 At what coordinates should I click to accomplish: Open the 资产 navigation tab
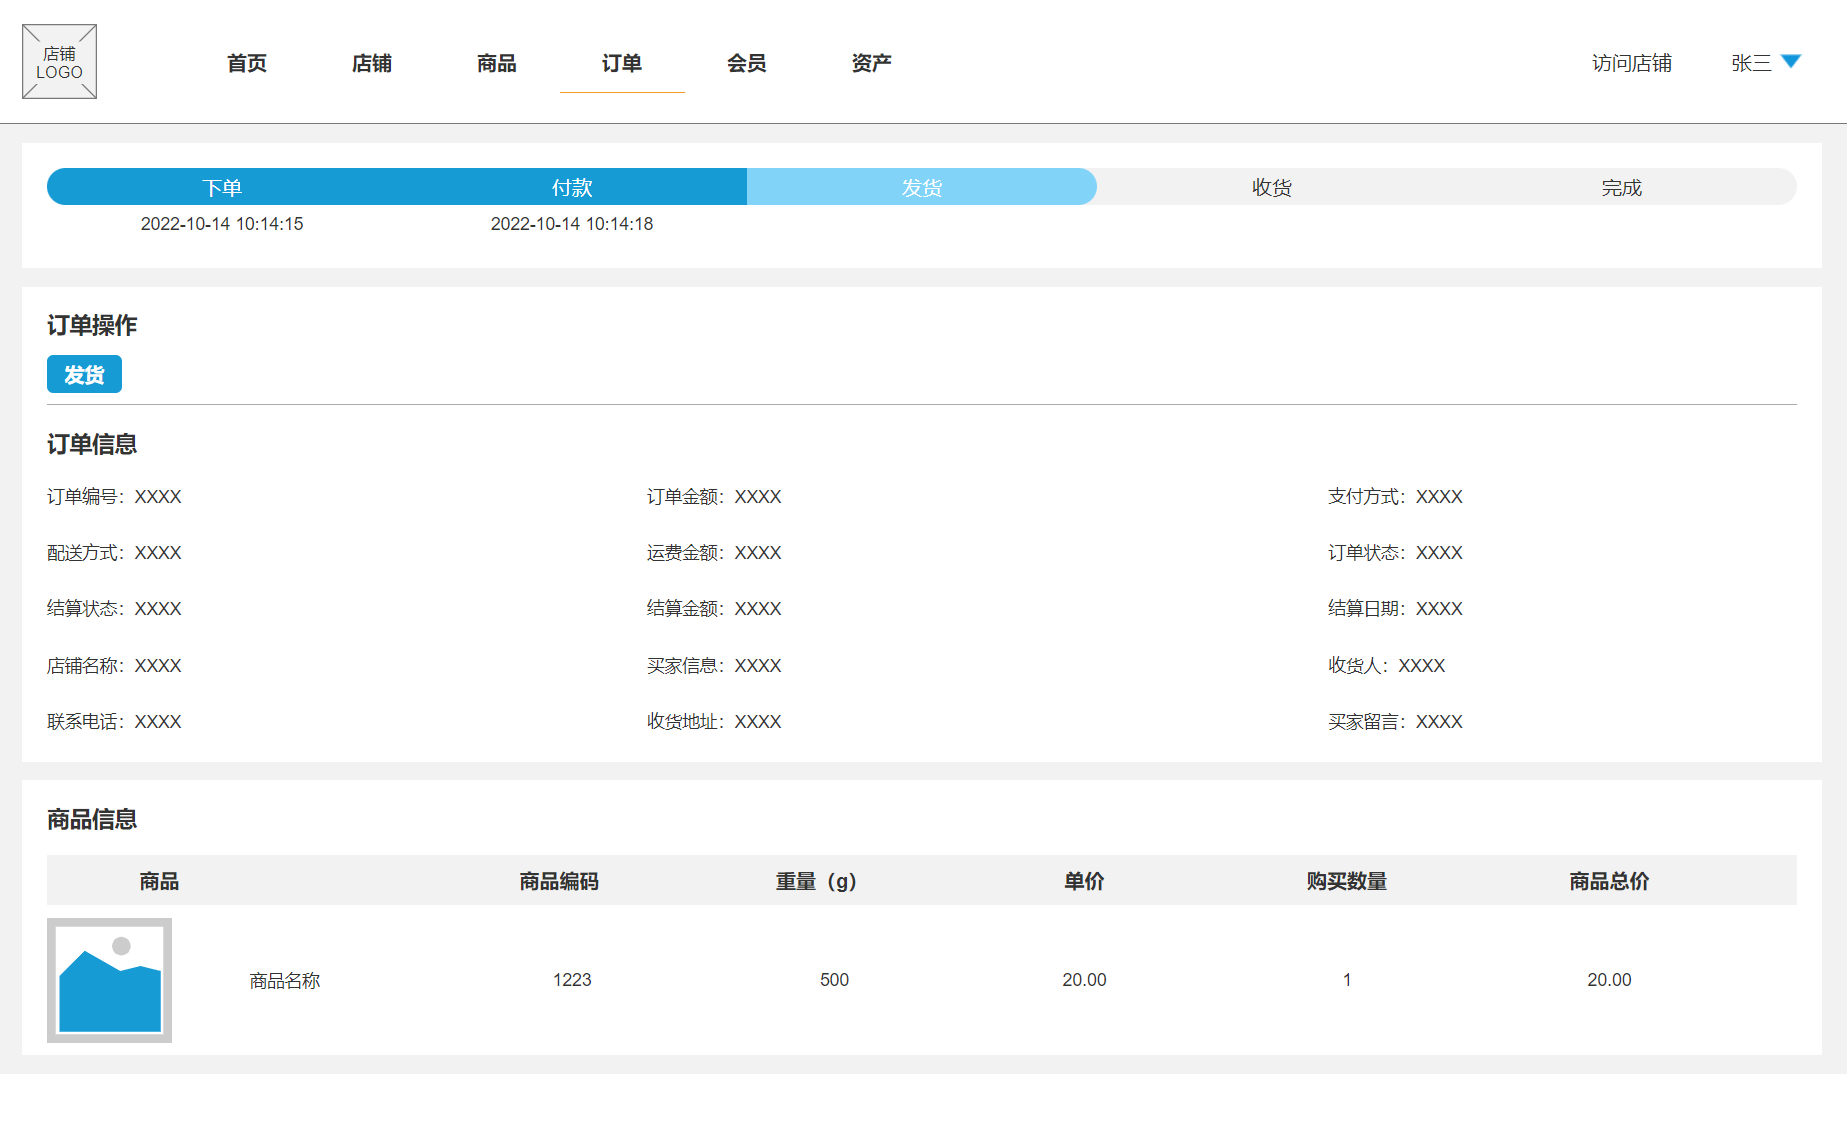point(872,63)
